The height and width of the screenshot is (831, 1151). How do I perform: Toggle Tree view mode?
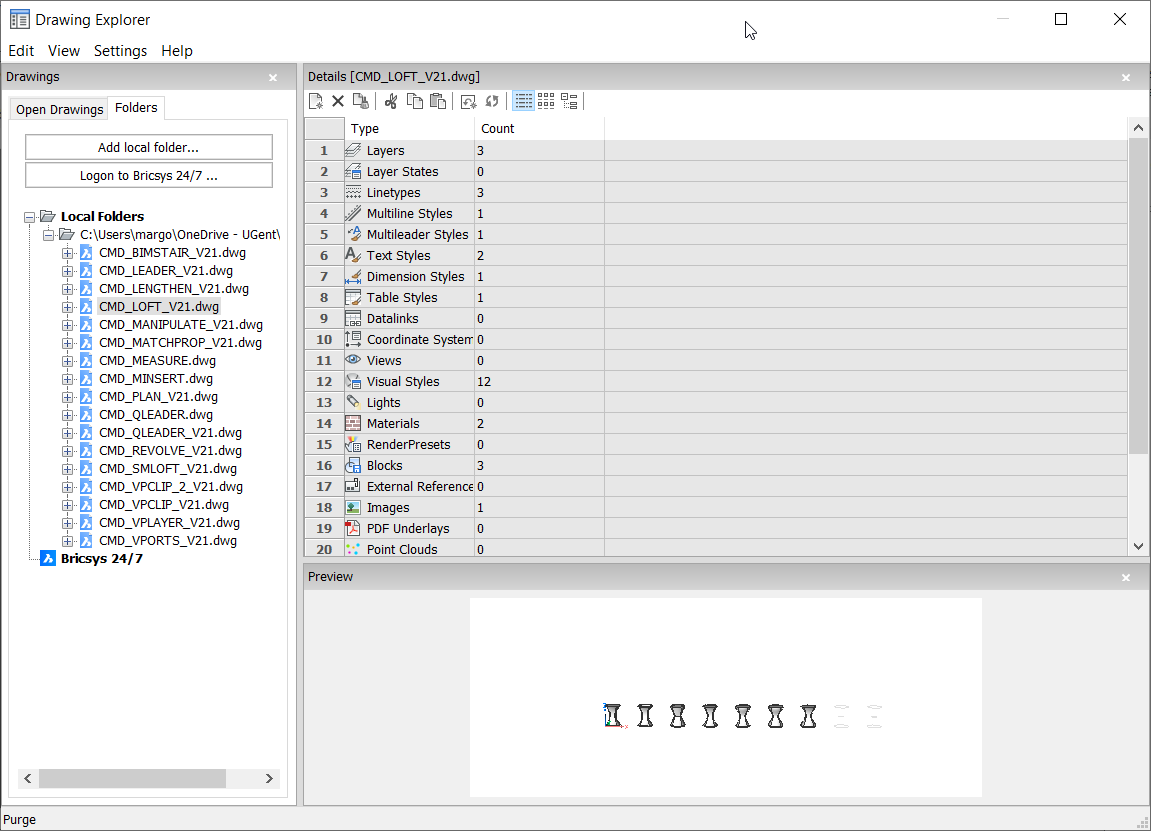pos(569,101)
